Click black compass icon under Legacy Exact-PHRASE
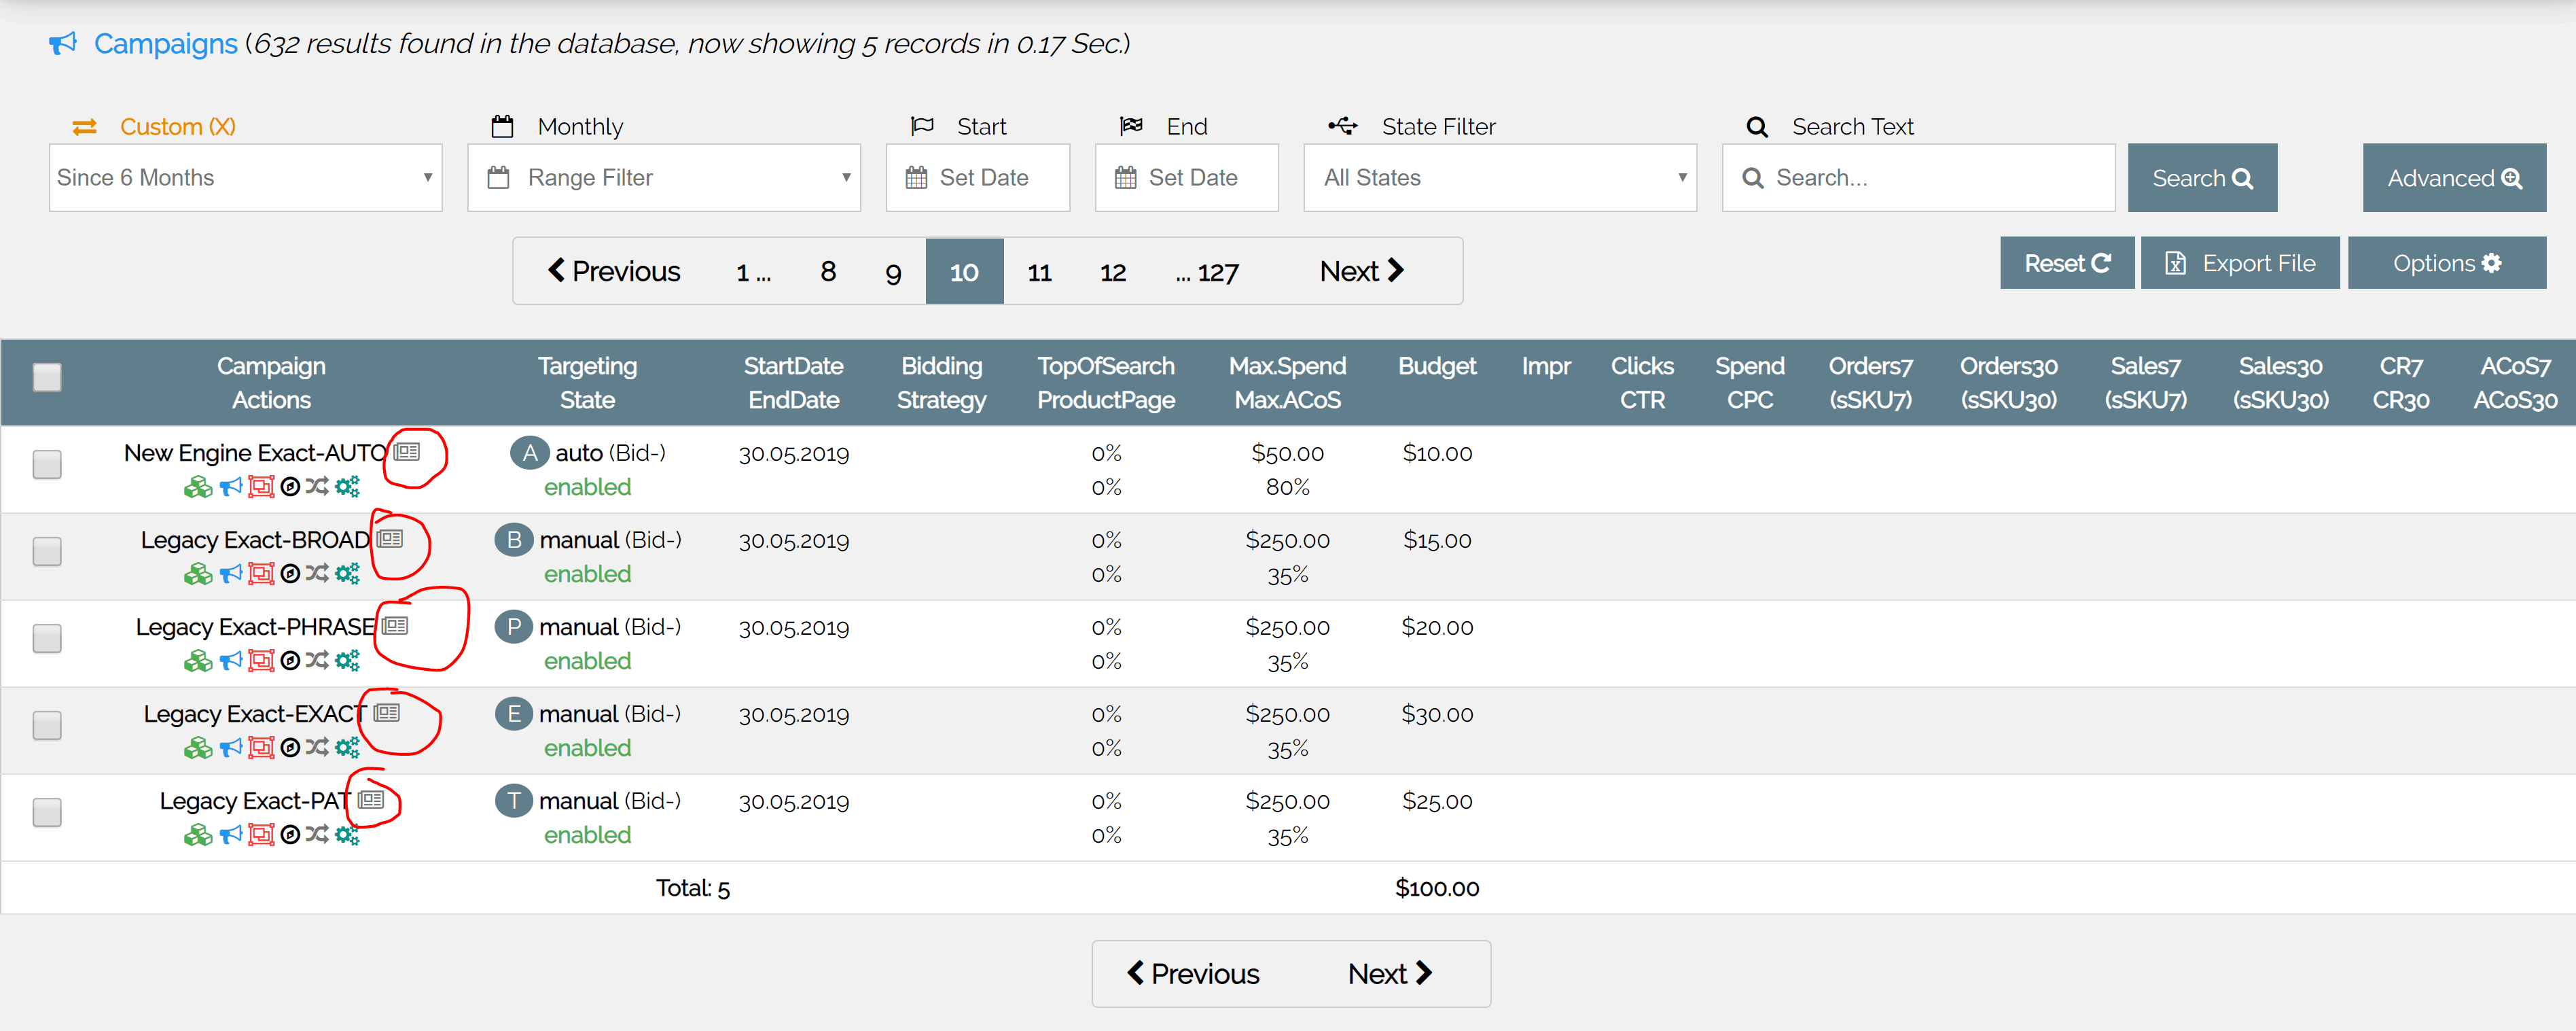 click(290, 661)
